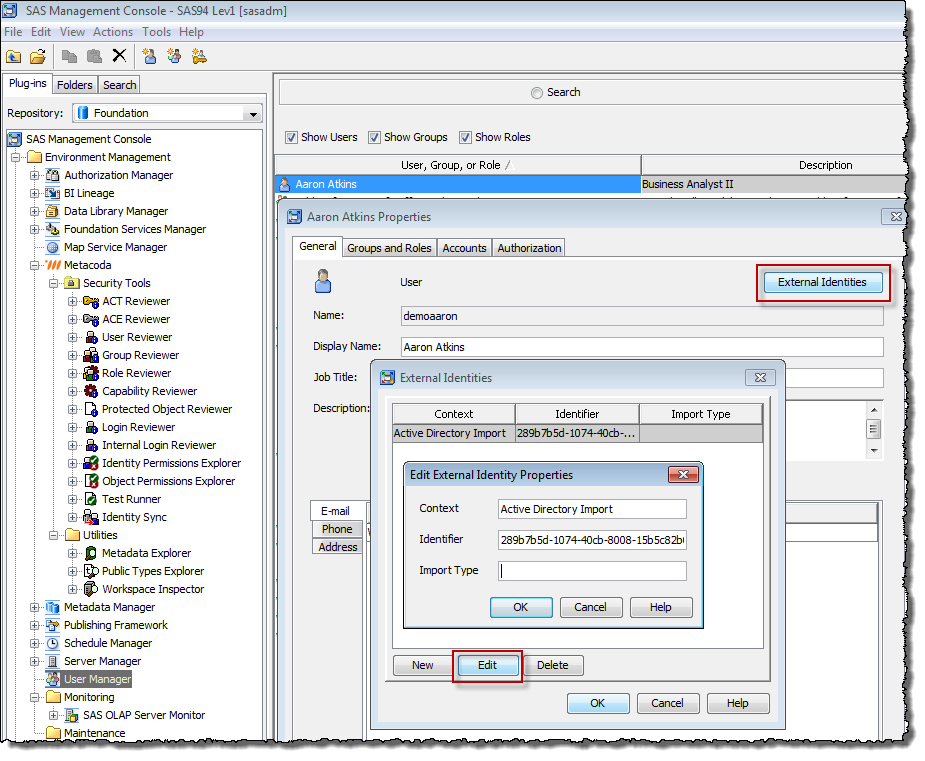This screenshot has height=761, width=925.
Task: Click the New Role toolbar icon
Action: 199,56
